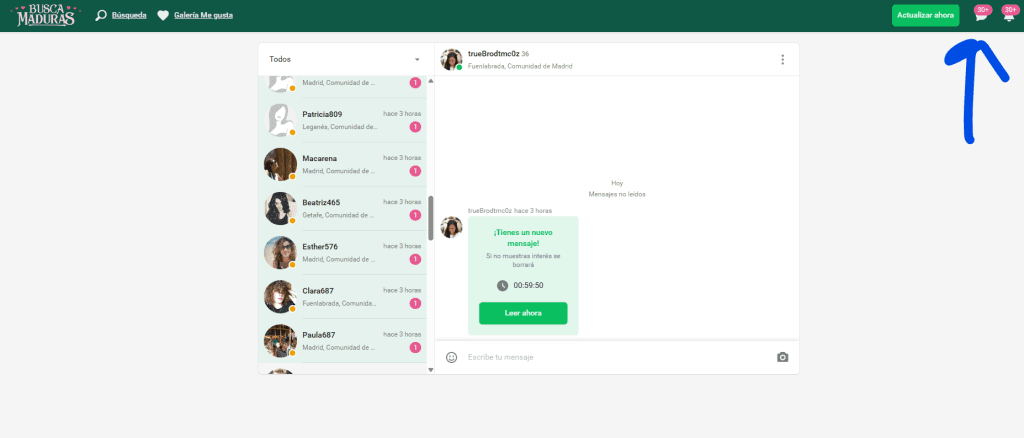The image size is (1024, 438).
Task: Open the chat messages icon in header
Action: tap(981, 16)
